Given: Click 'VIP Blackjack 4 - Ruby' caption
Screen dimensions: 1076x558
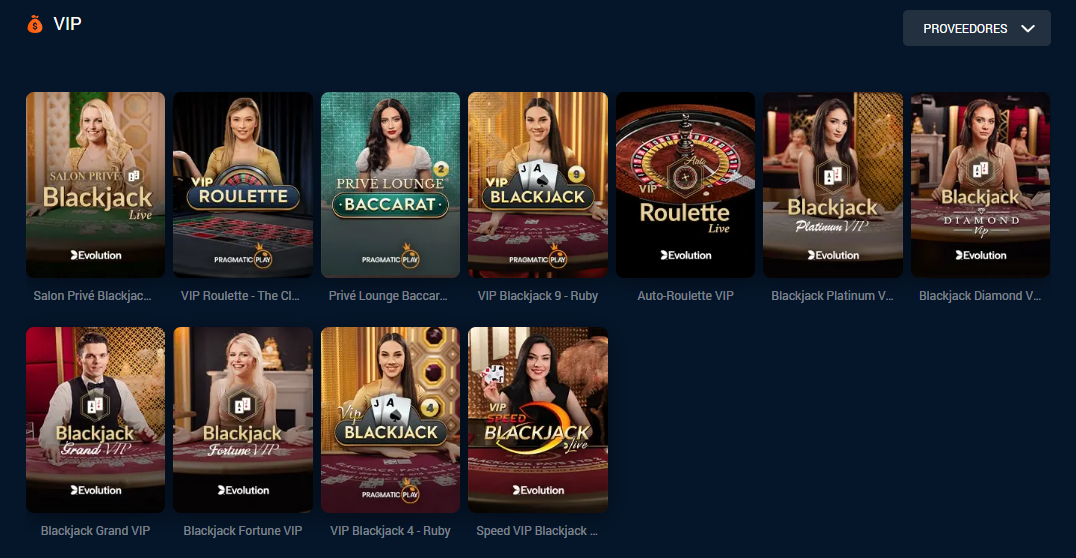Looking at the screenshot, I should pyautogui.click(x=390, y=531).
